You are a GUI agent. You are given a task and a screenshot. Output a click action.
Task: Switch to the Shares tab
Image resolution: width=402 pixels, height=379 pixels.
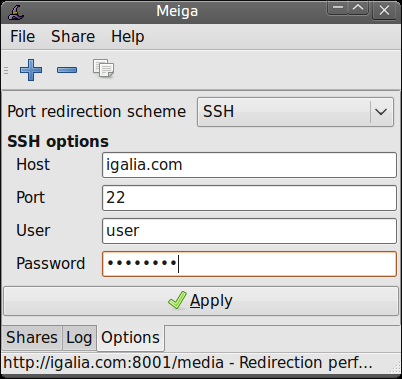[x=32, y=338]
